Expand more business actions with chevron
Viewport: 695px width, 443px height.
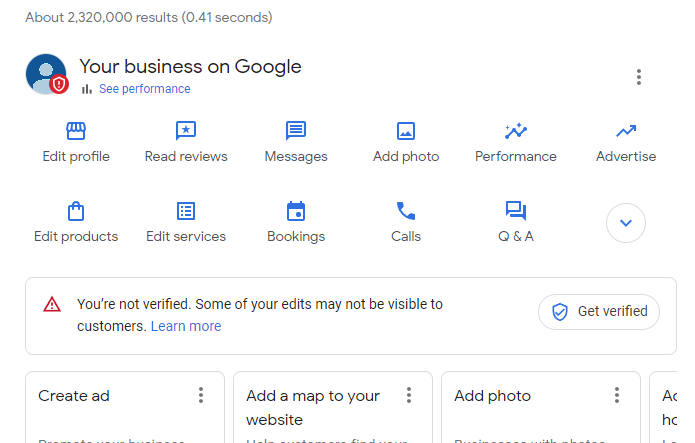tap(625, 223)
